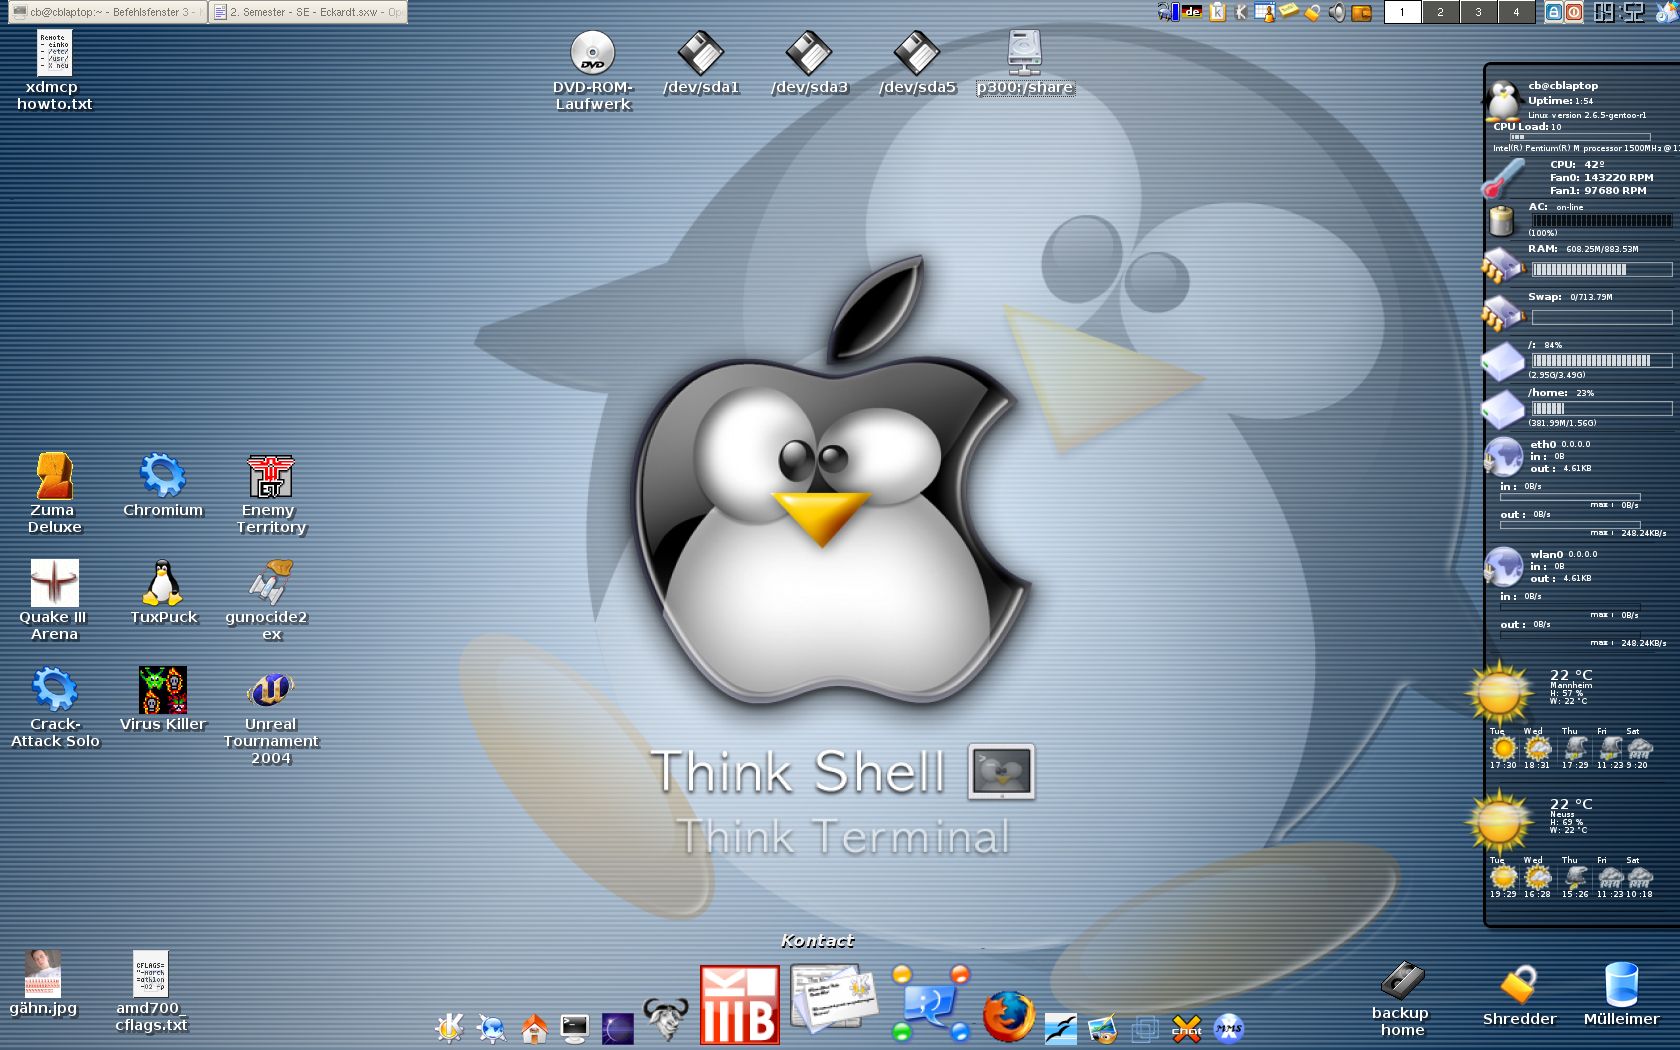The image size is (1680, 1050).
Task: Launch Chromium game icon on desktop
Action: click(162, 486)
